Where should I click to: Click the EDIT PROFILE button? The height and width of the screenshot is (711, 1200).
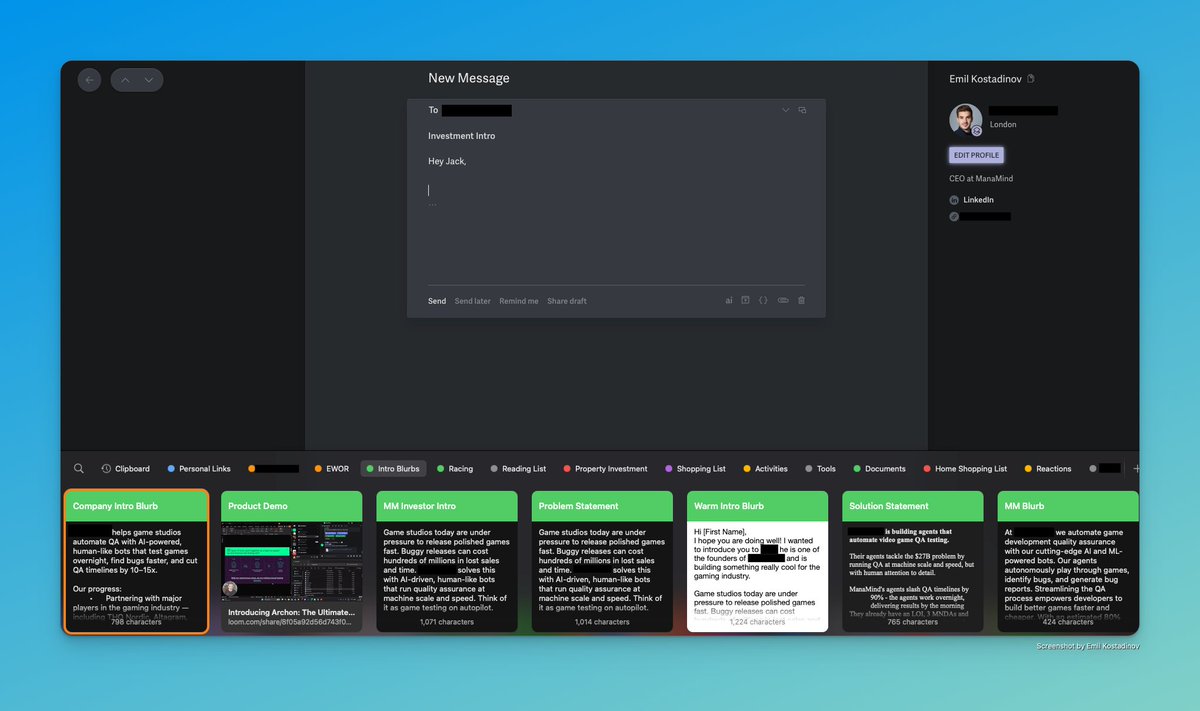976,155
